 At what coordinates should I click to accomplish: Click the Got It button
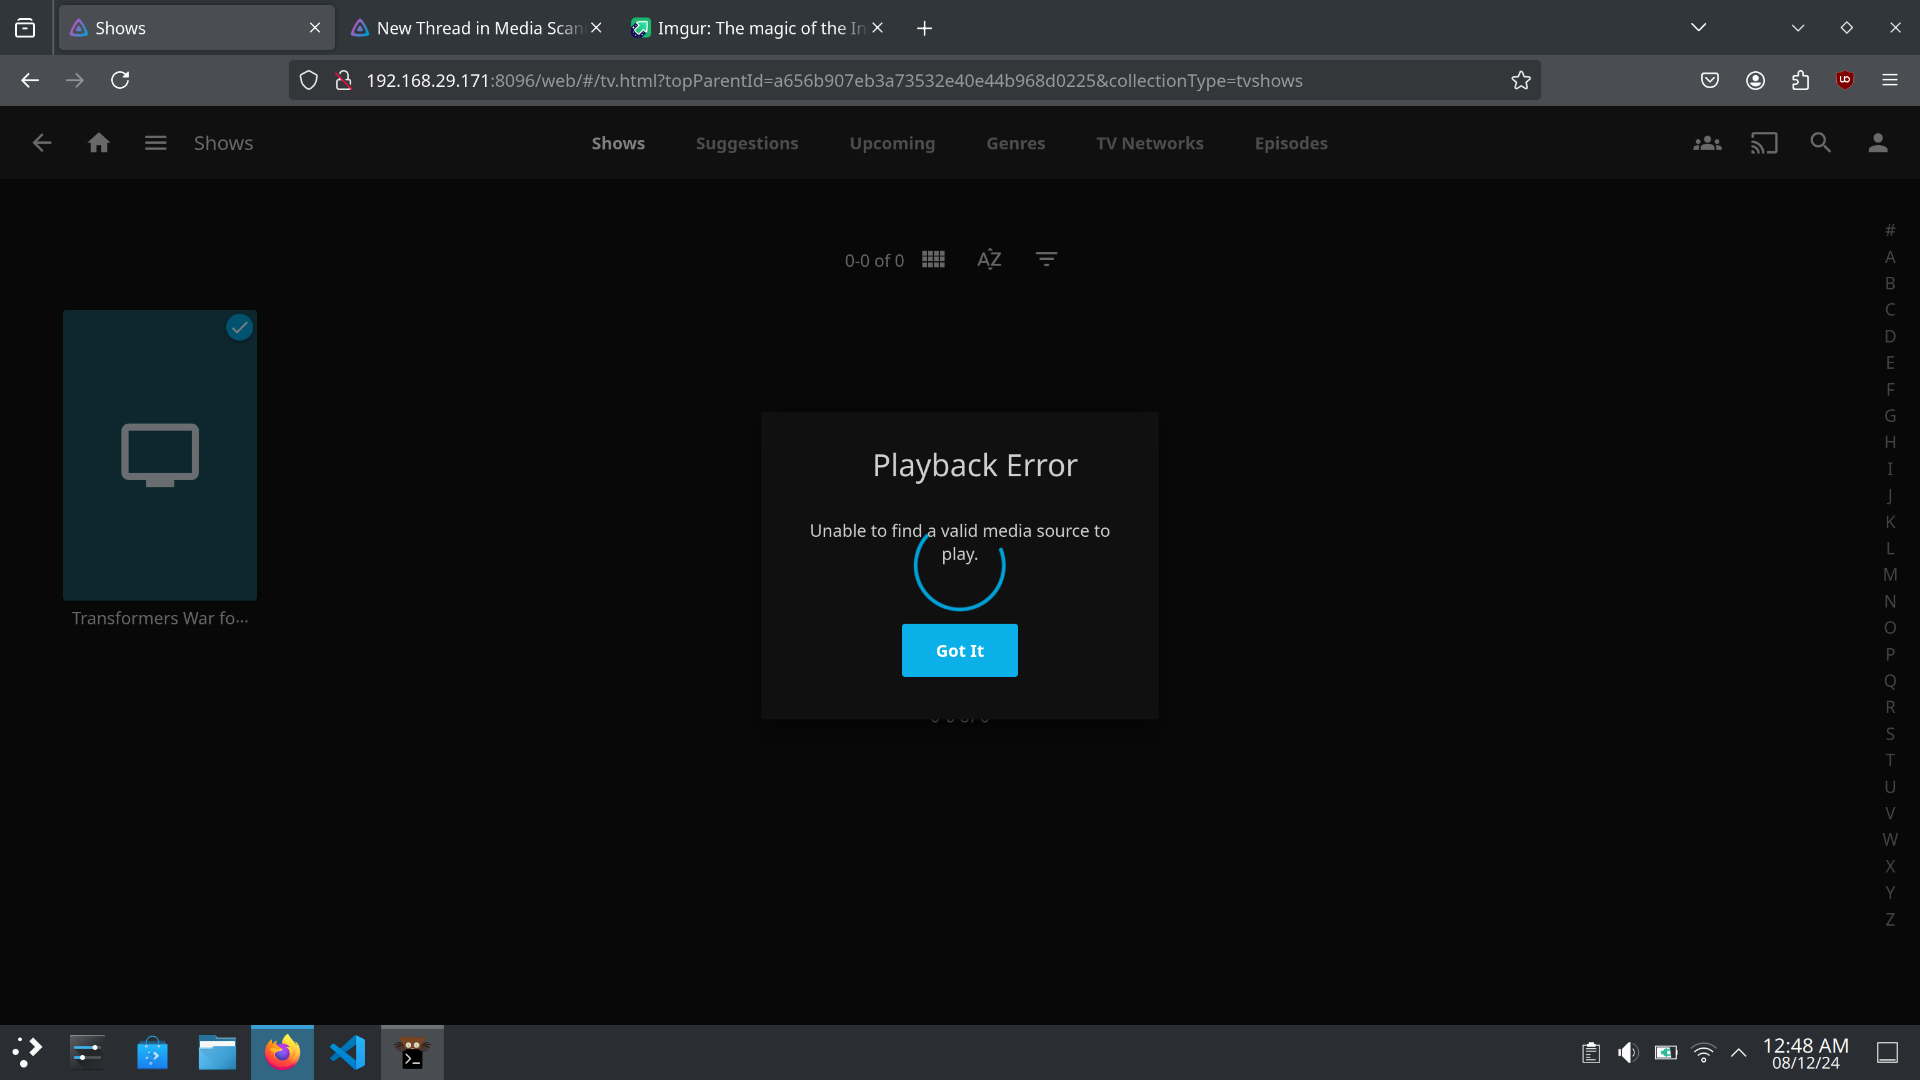tap(959, 650)
